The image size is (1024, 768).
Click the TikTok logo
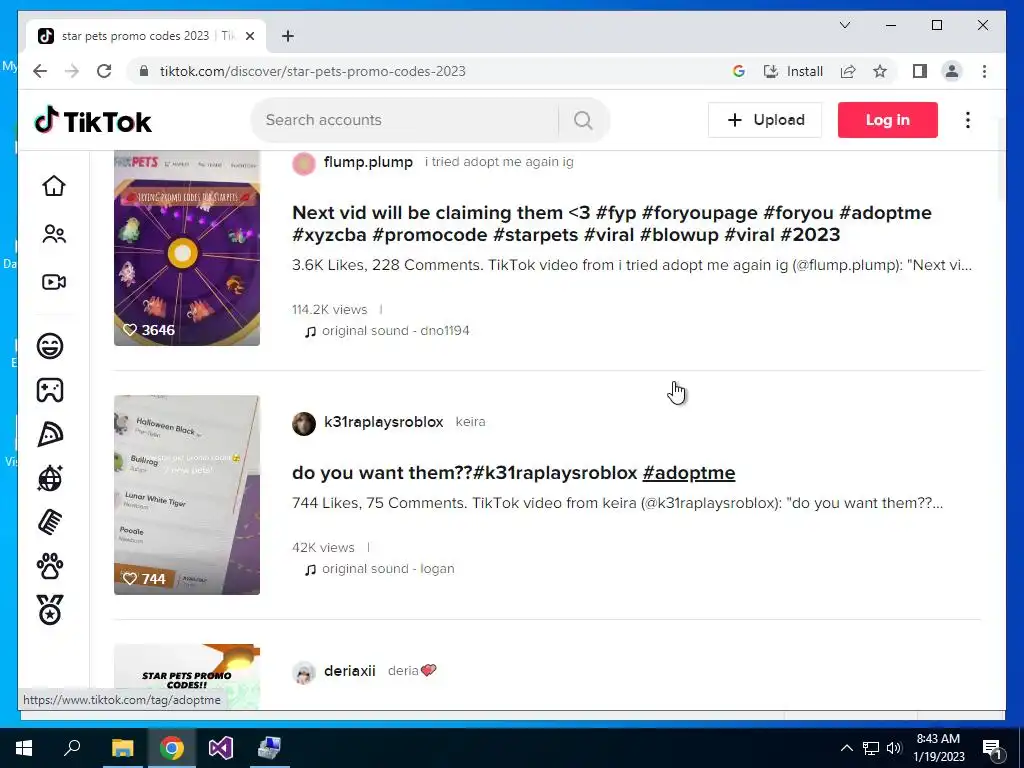[x=93, y=120]
